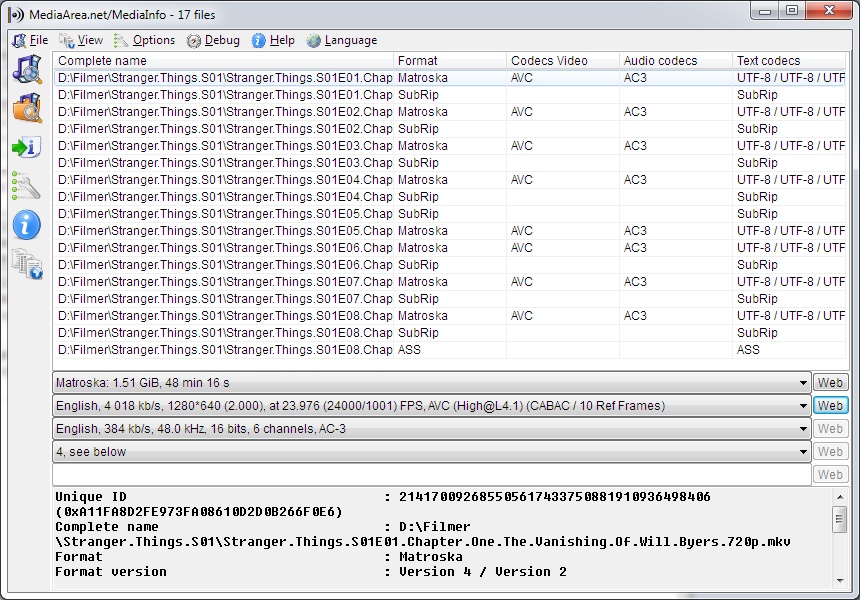Open the Preferences wrench sidebar icon
The width and height of the screenshot is (860, 600).
click(27, 185)
